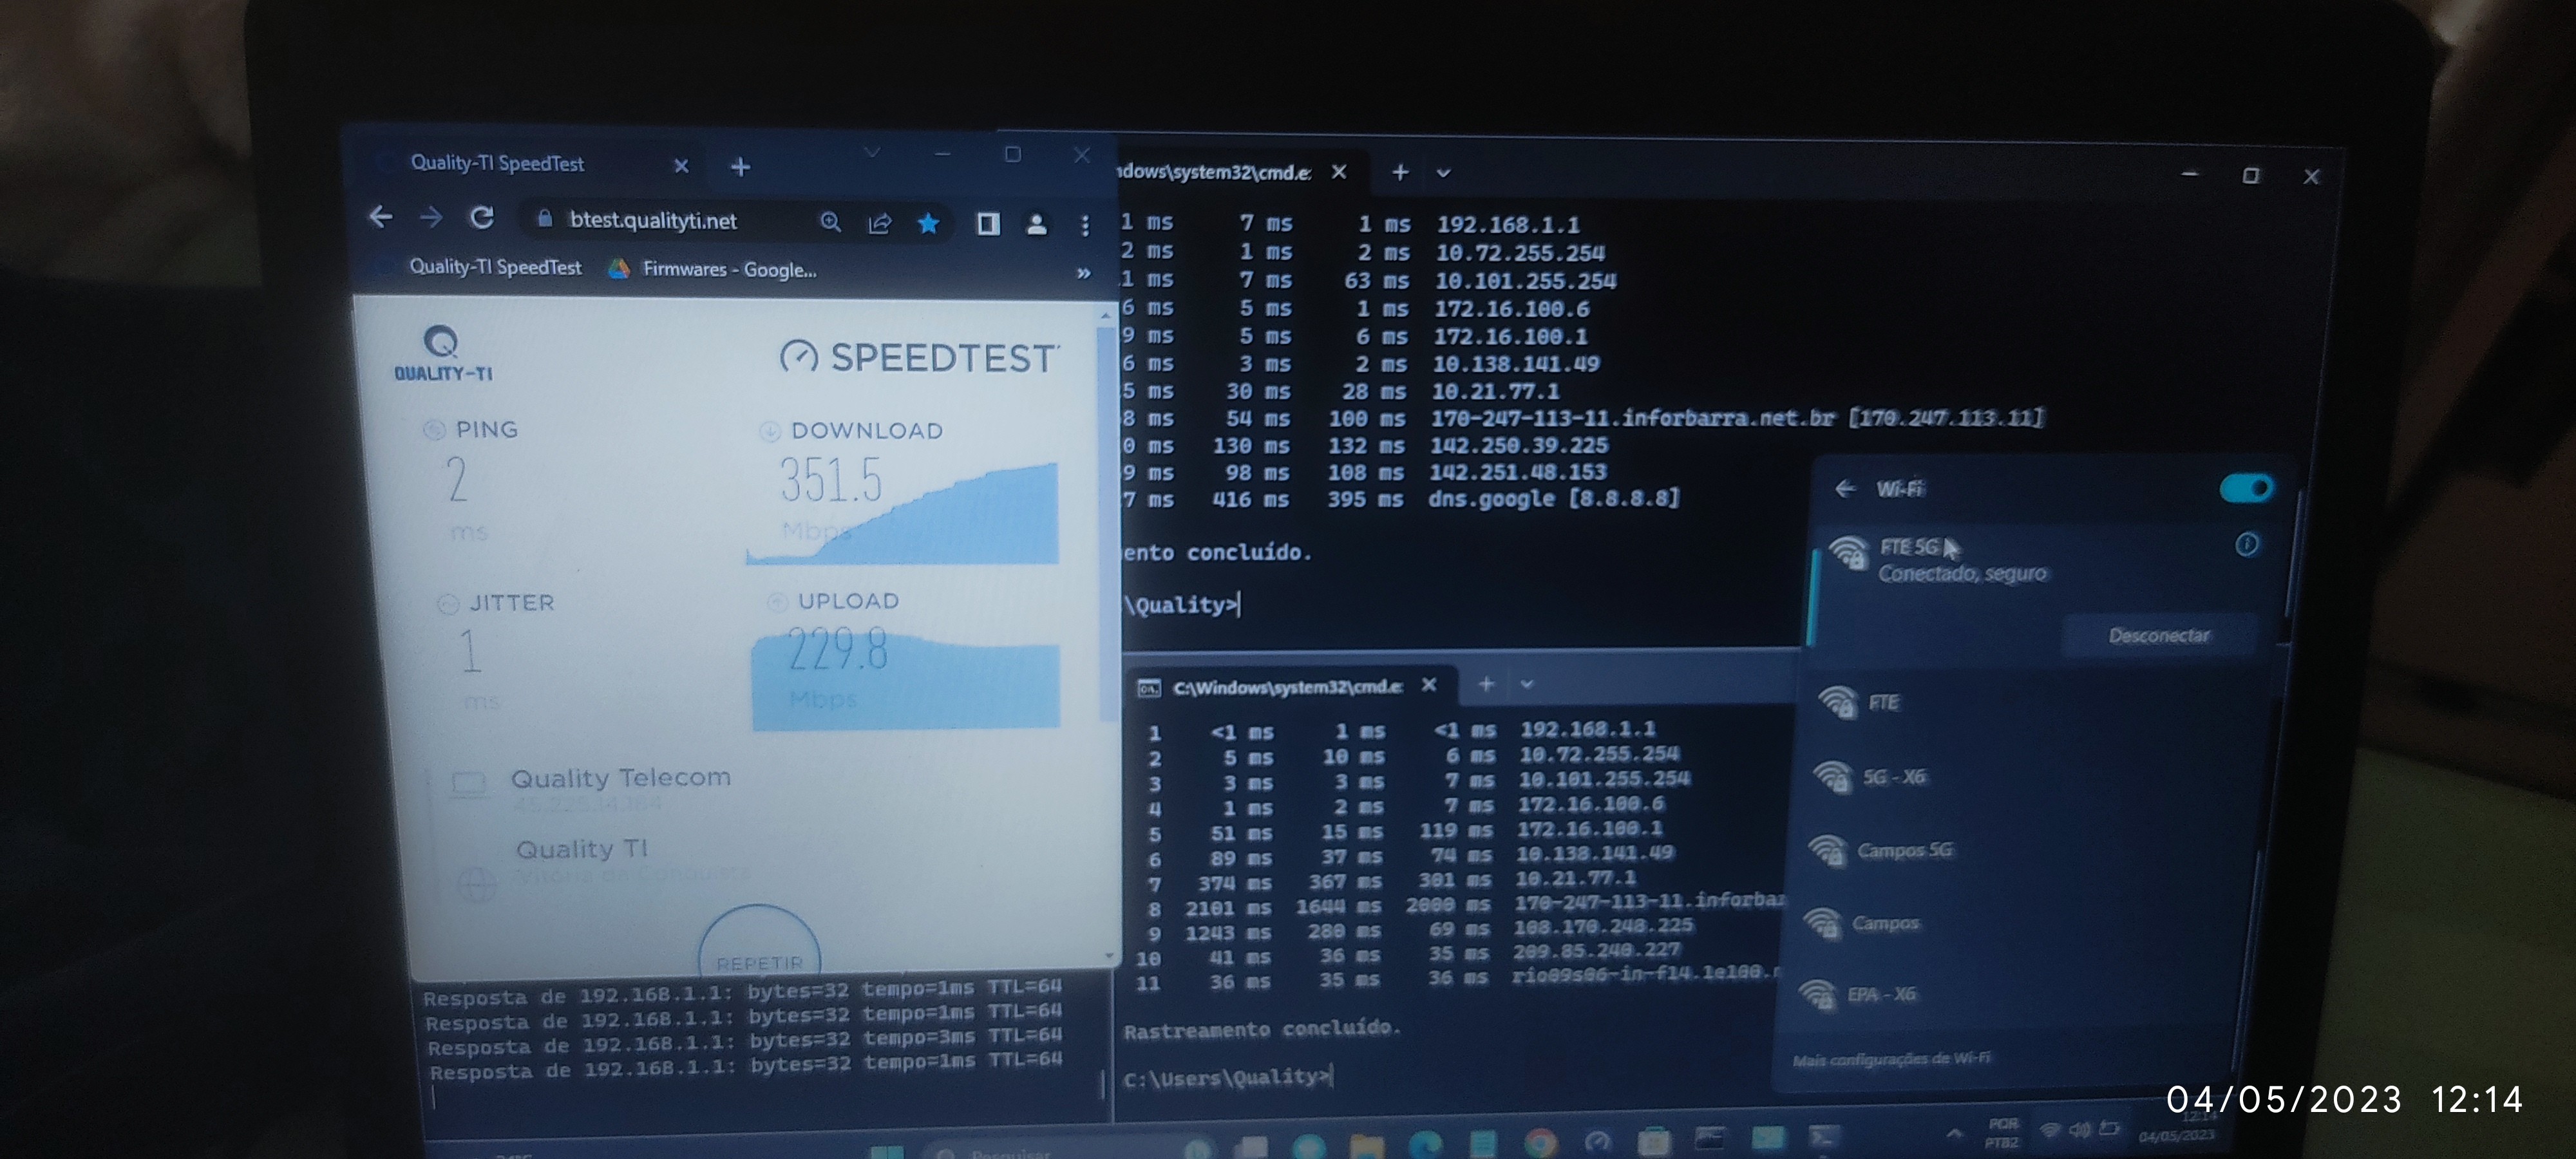Click the Desconectar button

pyautogui.click(x=2158, y=636)
